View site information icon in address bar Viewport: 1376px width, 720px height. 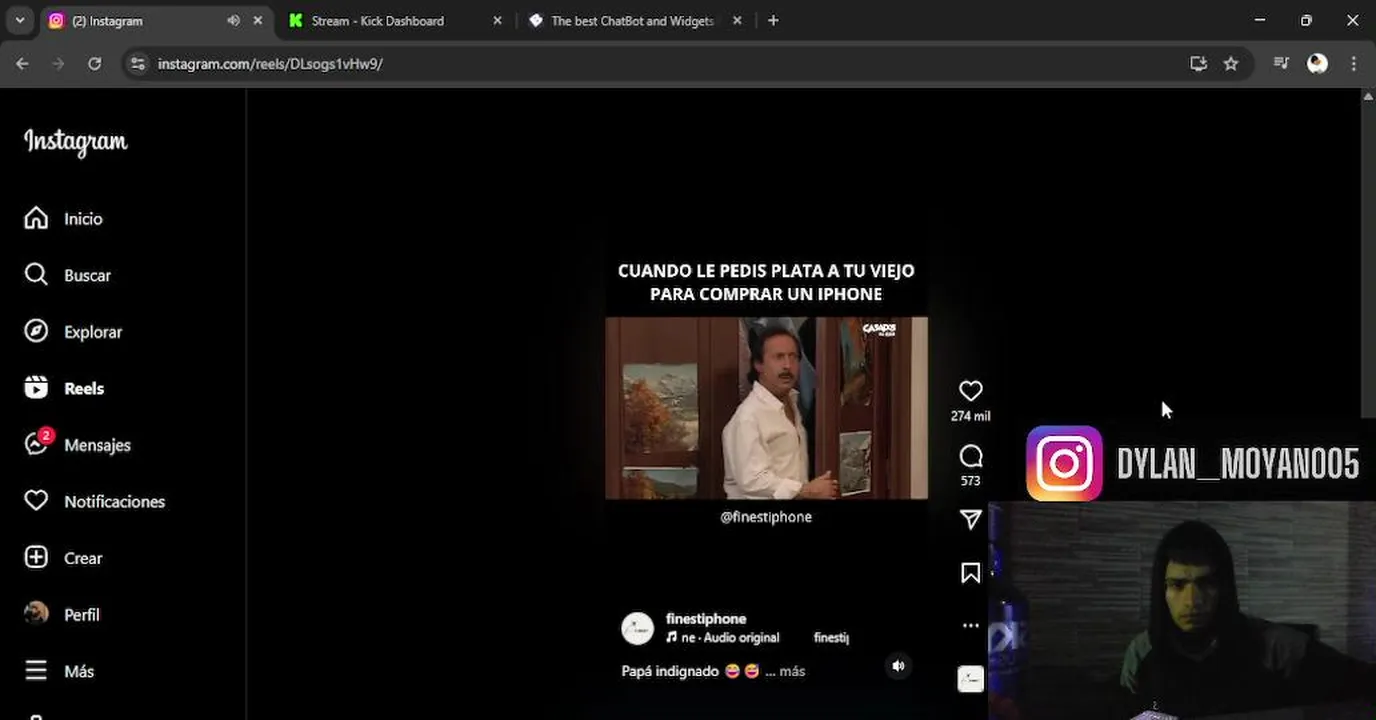click(x=138, y=64)
